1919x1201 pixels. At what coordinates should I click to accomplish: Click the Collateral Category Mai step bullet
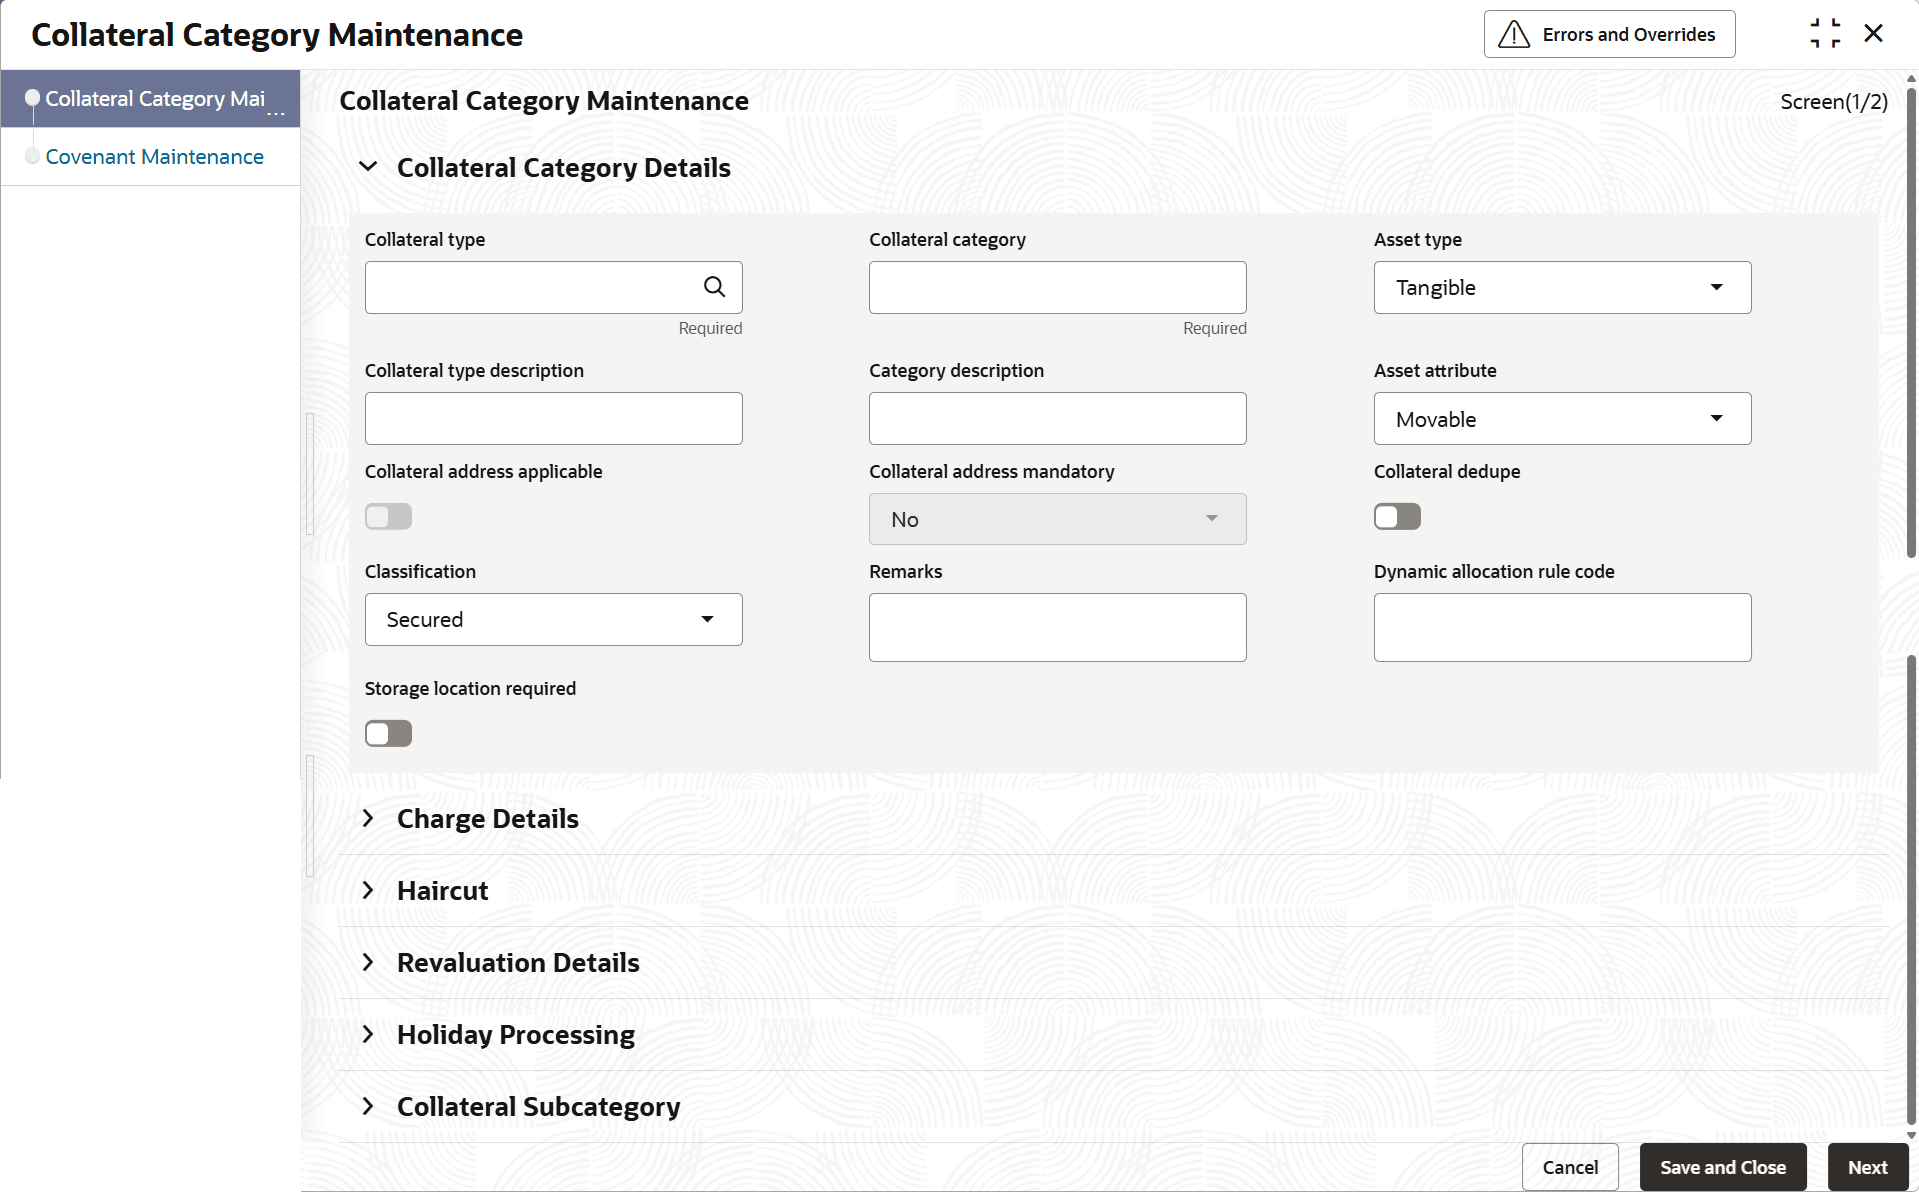click(x=33, y=98)
